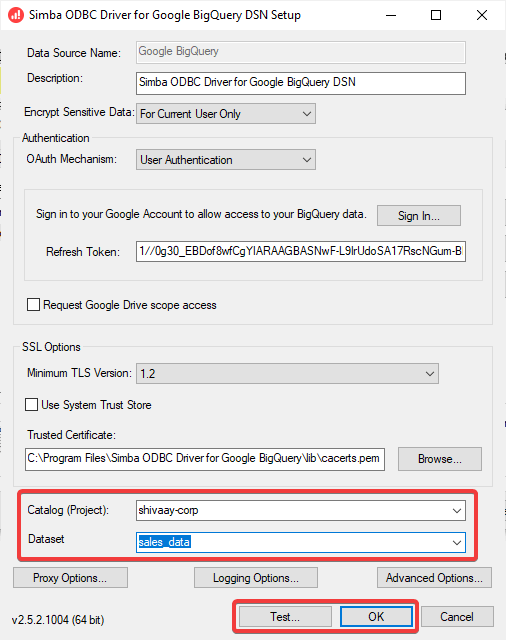The height and width of the screenshot is (640, 506).
Task: Click the "Minimum TLS Version:" label
Action: (x=79, y=373)
